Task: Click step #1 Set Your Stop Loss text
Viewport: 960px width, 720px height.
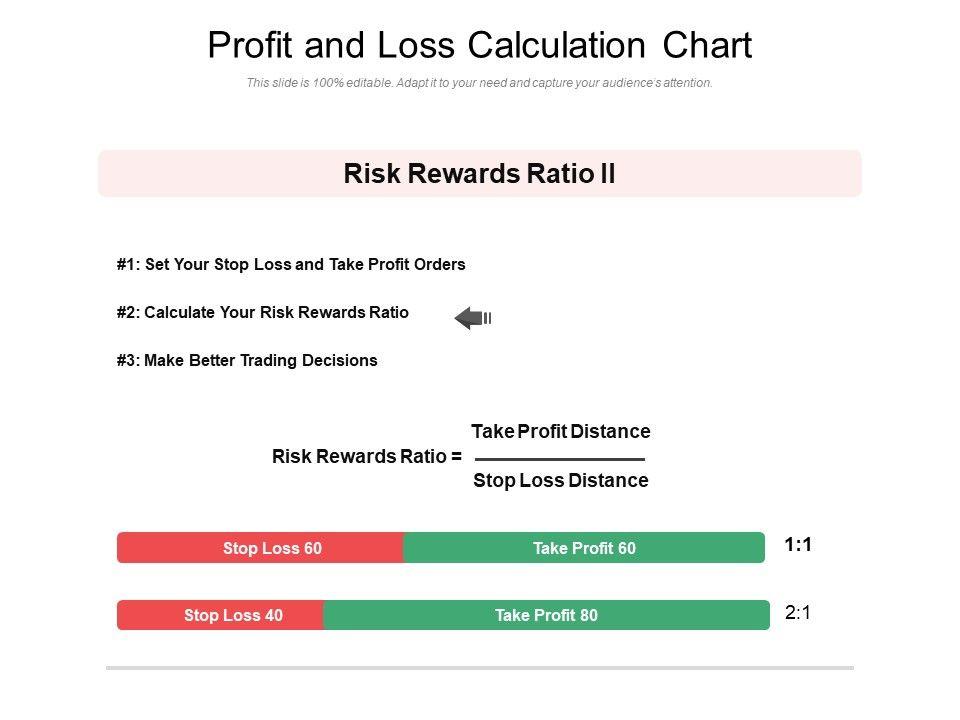Action: click(291, 265)
